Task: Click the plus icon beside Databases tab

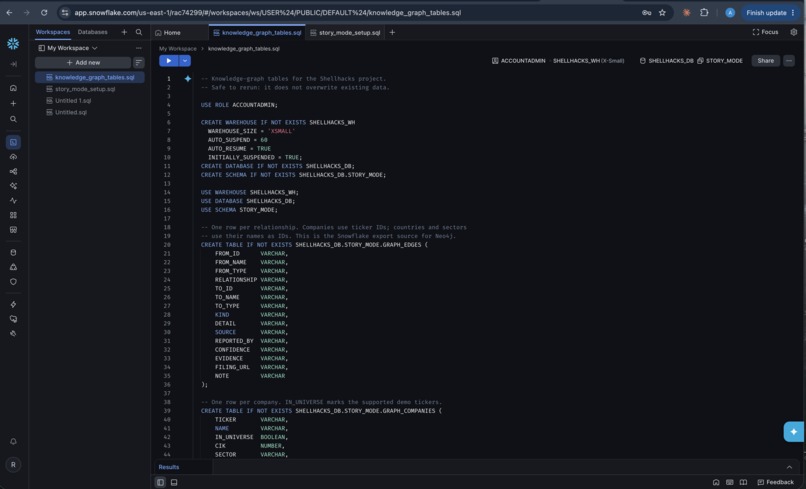Action: pyautogui.click(x=124, y=32)
